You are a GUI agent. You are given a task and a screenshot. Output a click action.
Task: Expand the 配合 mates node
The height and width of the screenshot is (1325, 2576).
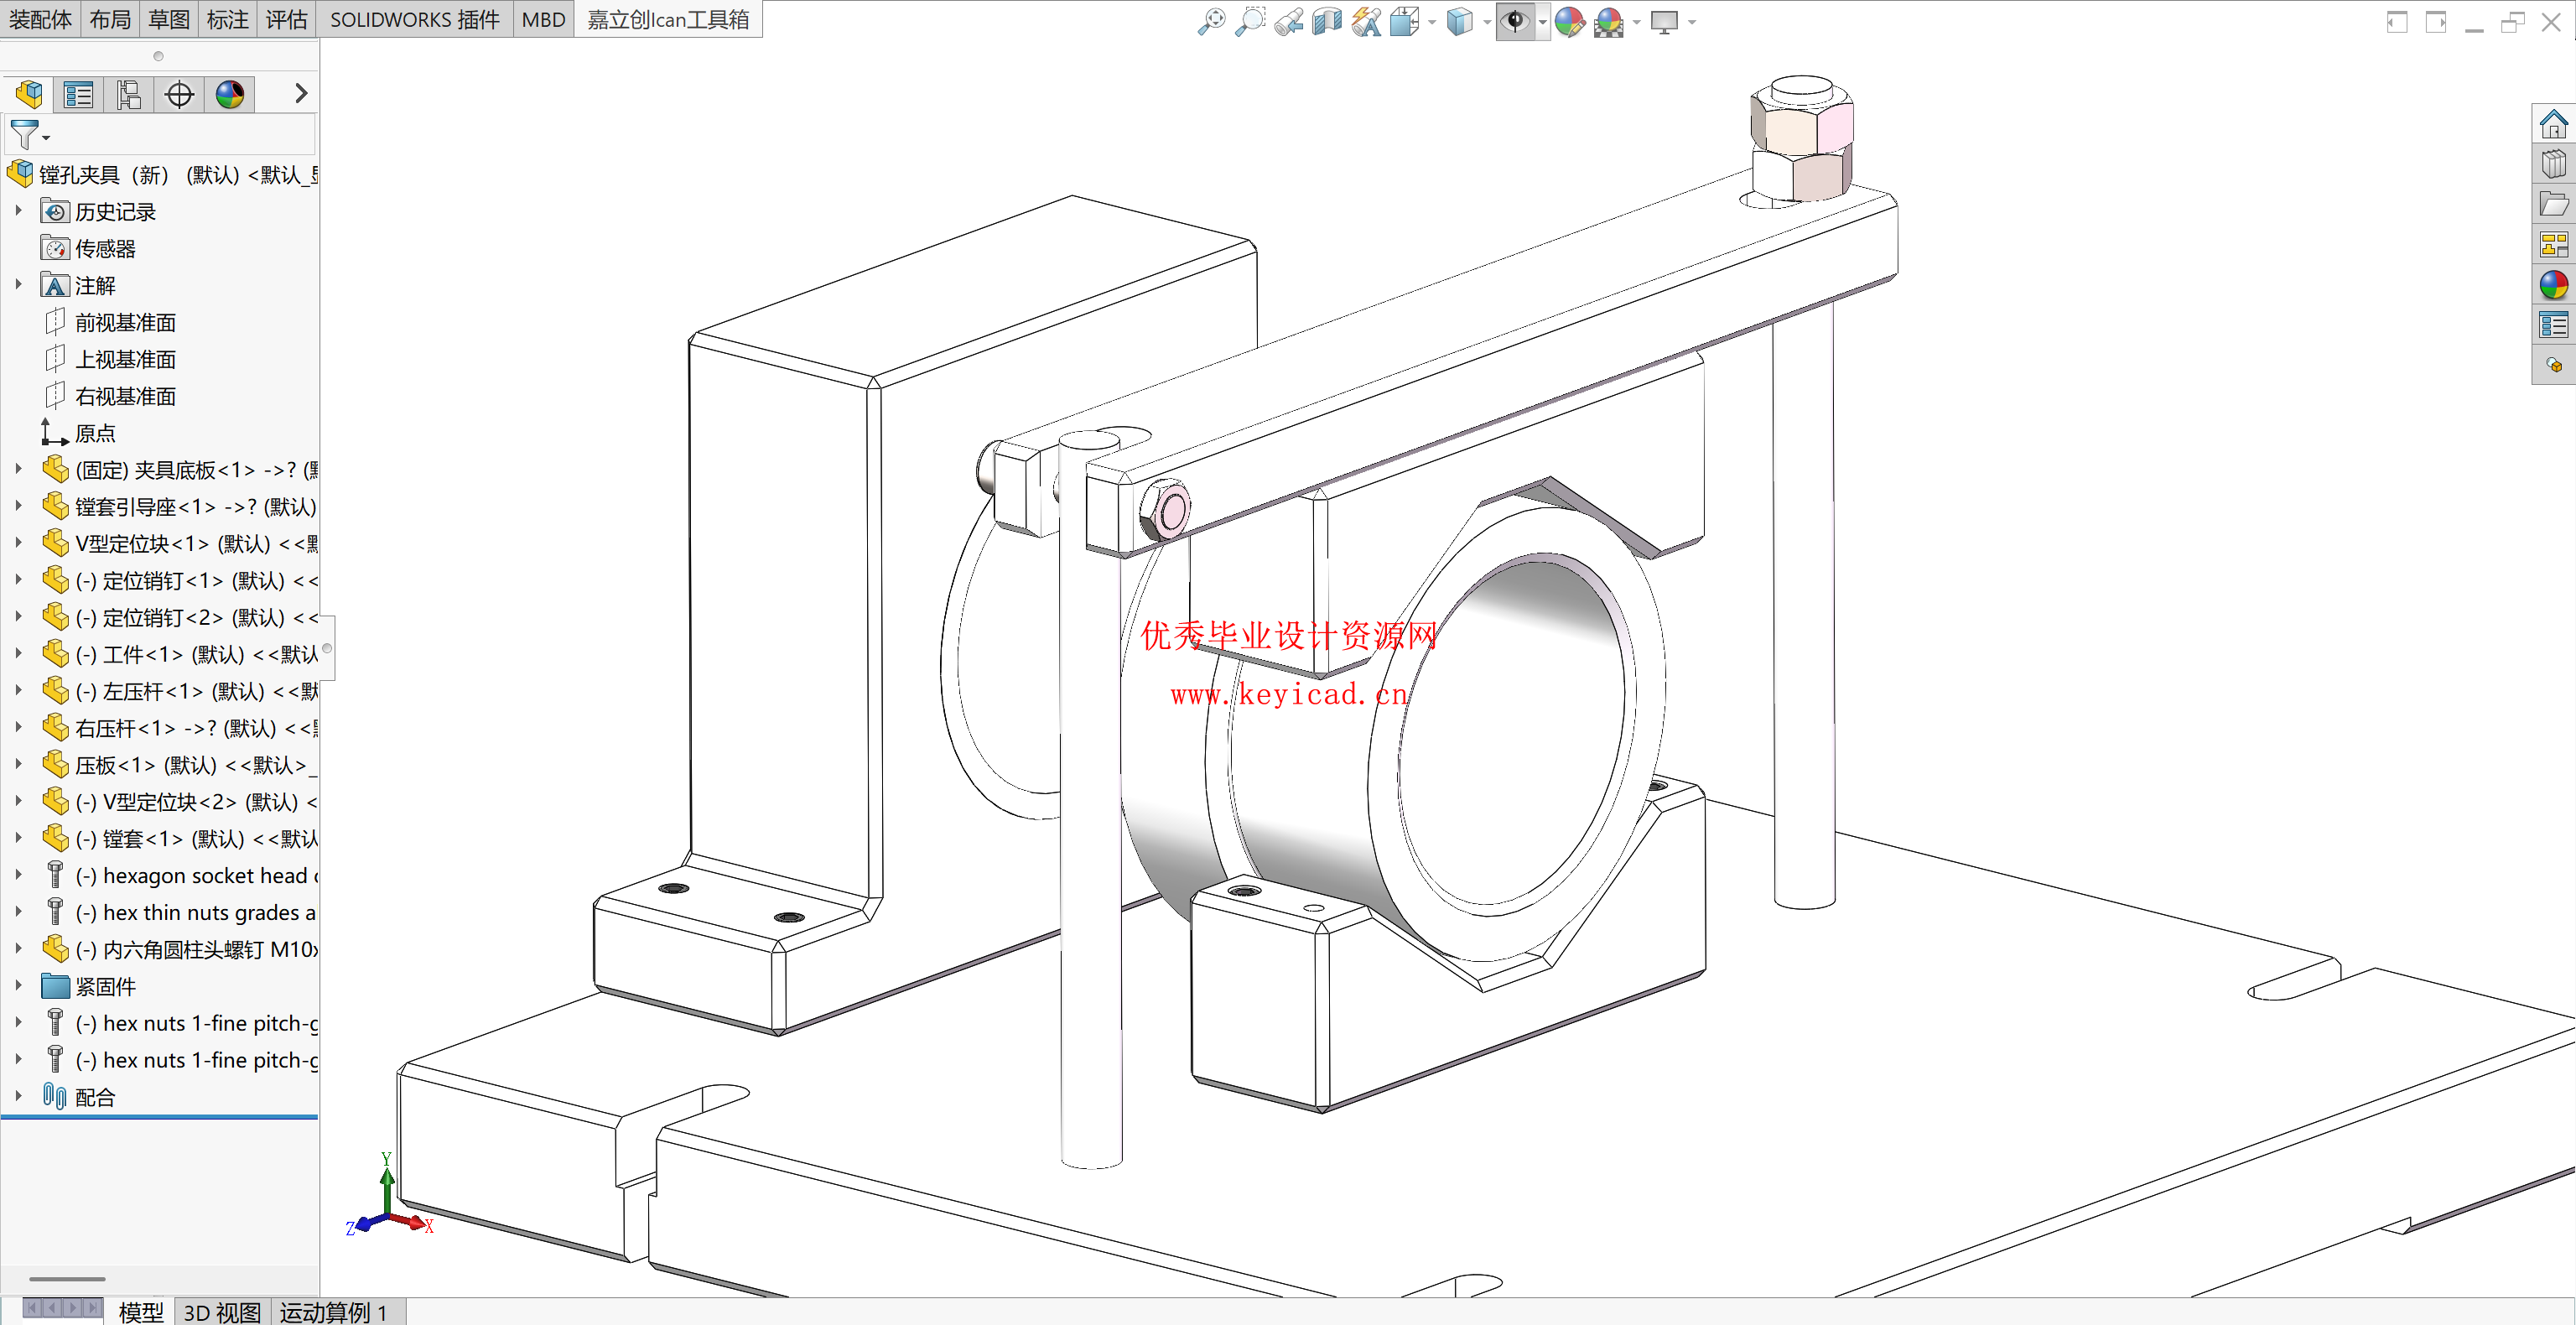[x=18, y=1096]
